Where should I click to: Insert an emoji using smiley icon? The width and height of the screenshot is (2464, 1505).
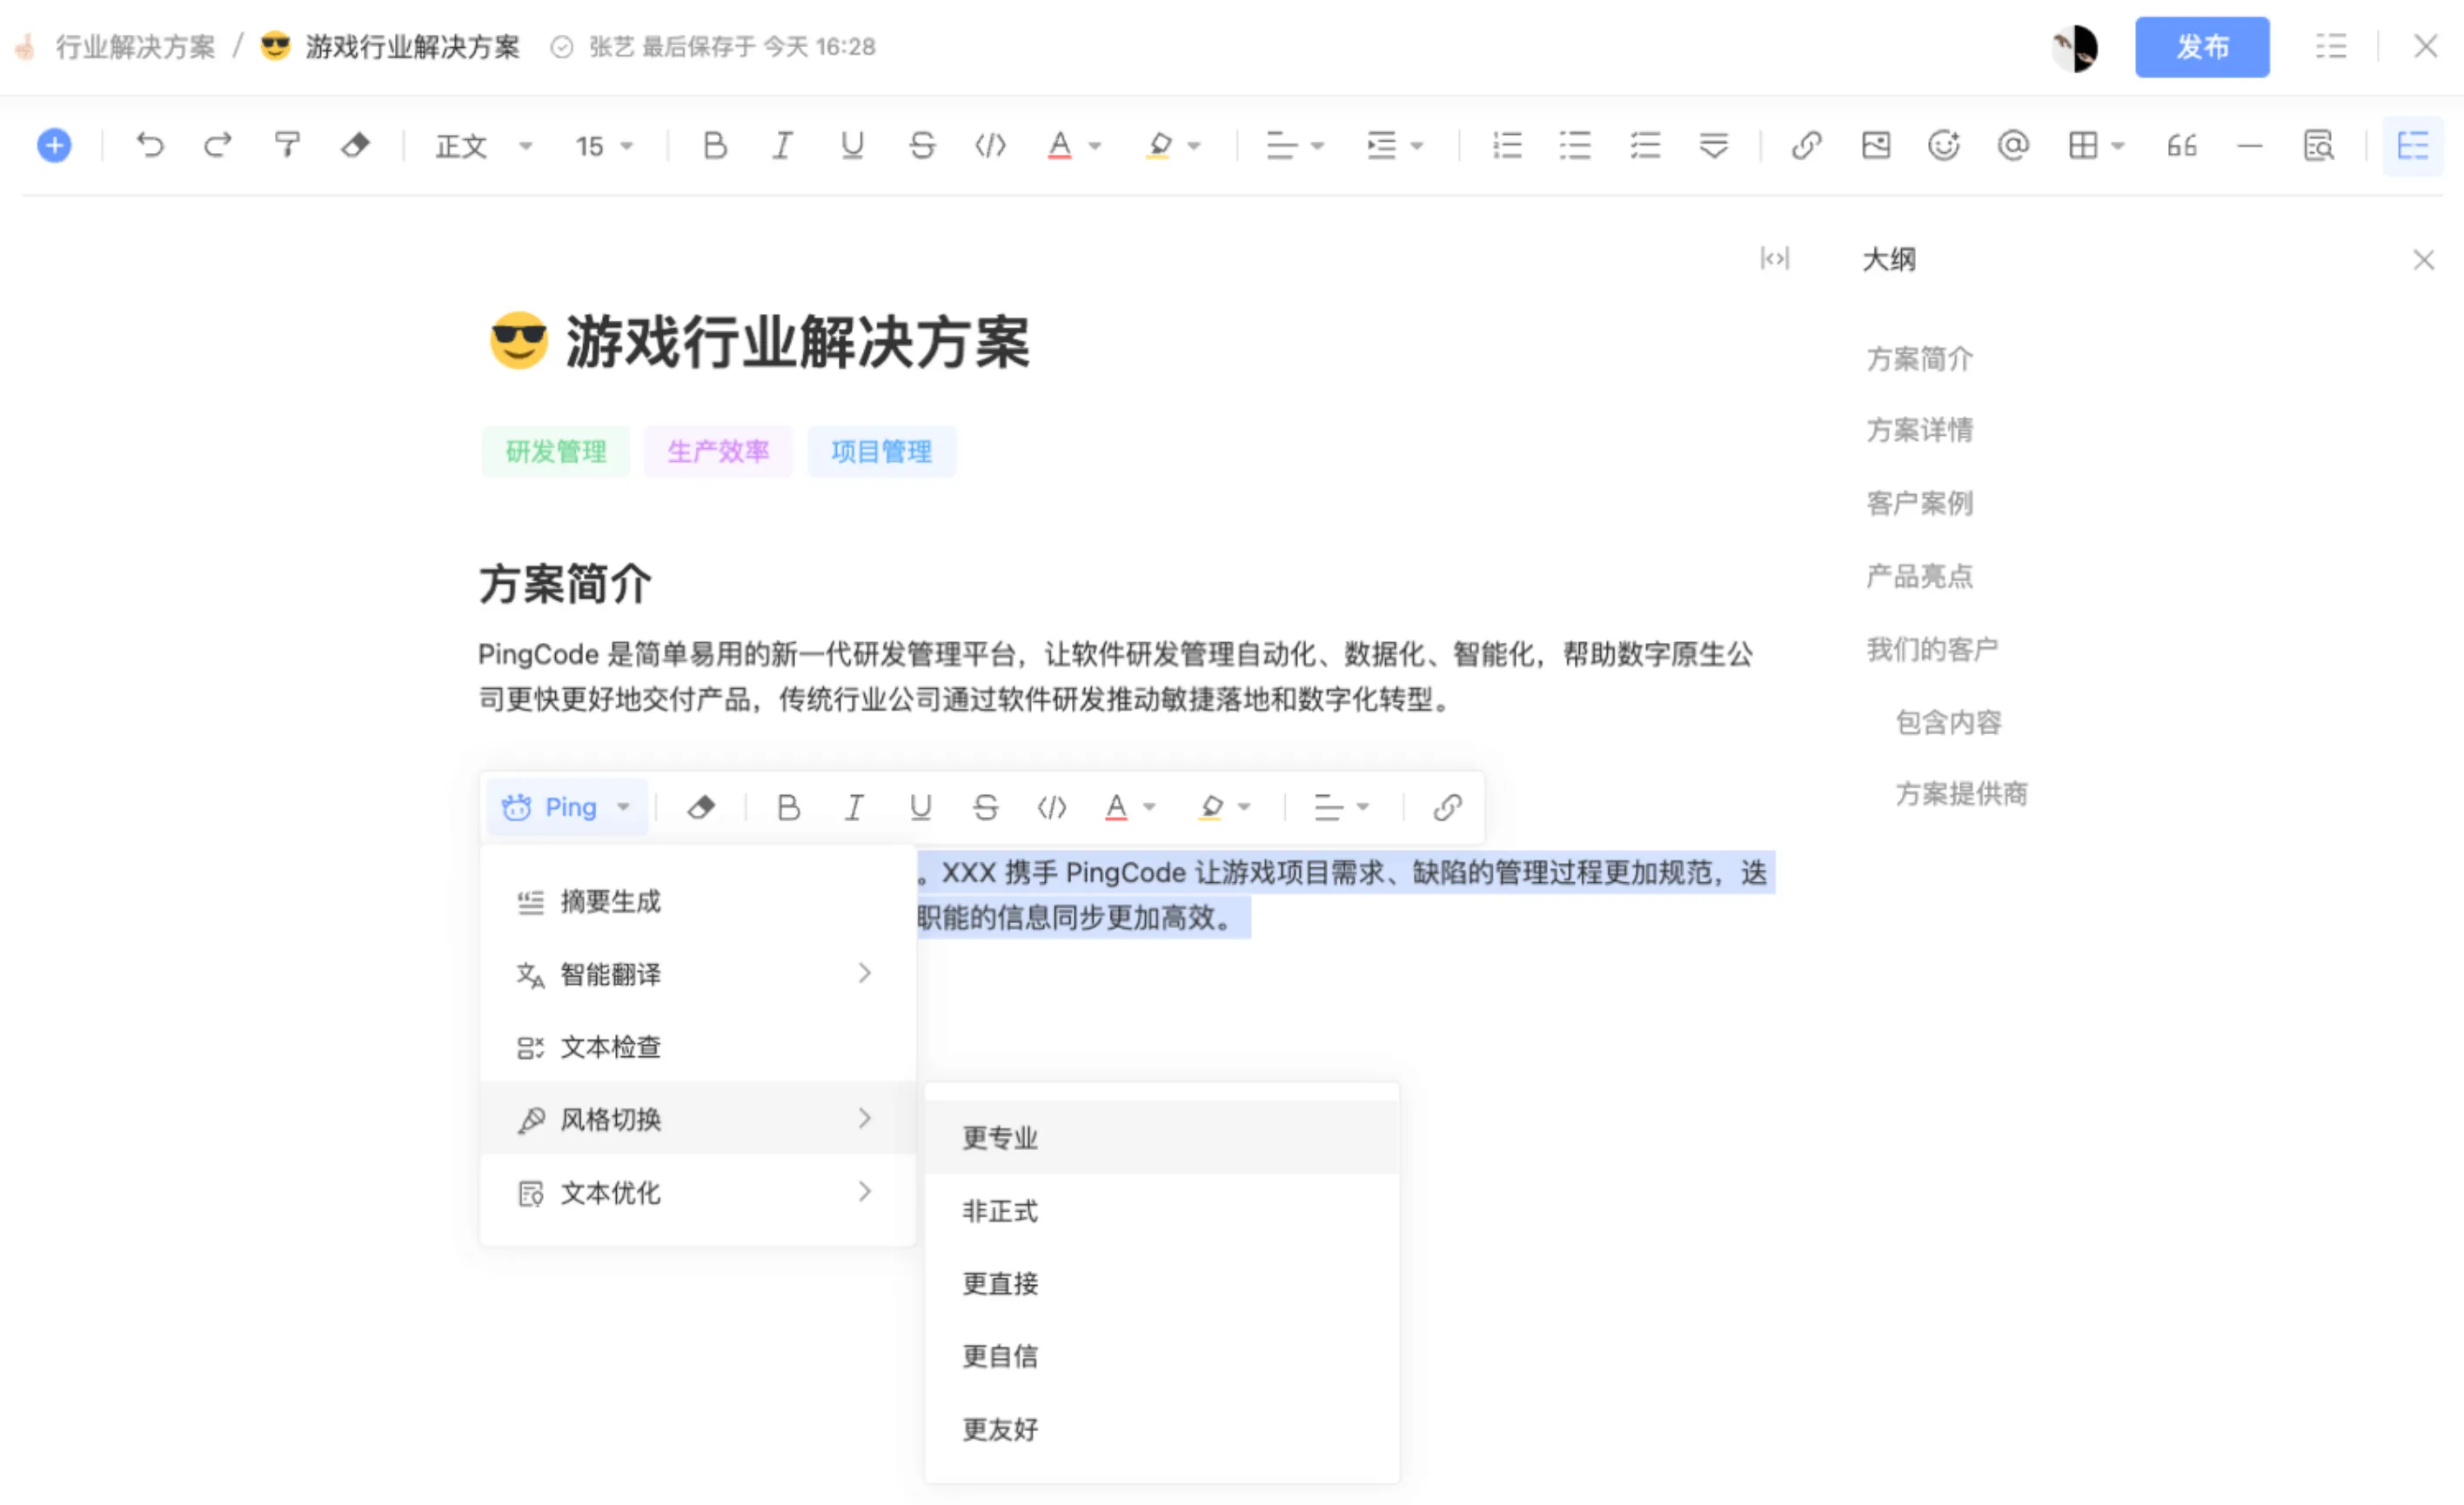coord(1943,146)
